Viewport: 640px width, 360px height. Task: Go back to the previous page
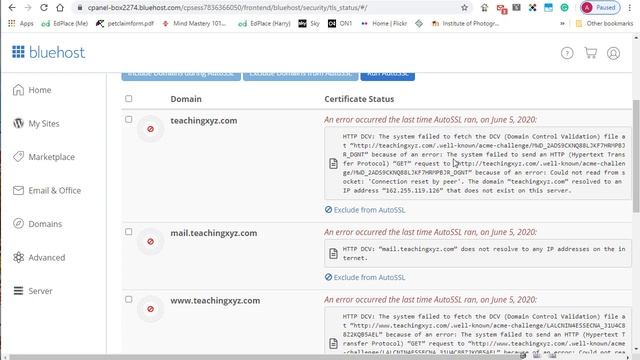click(12, 8)
